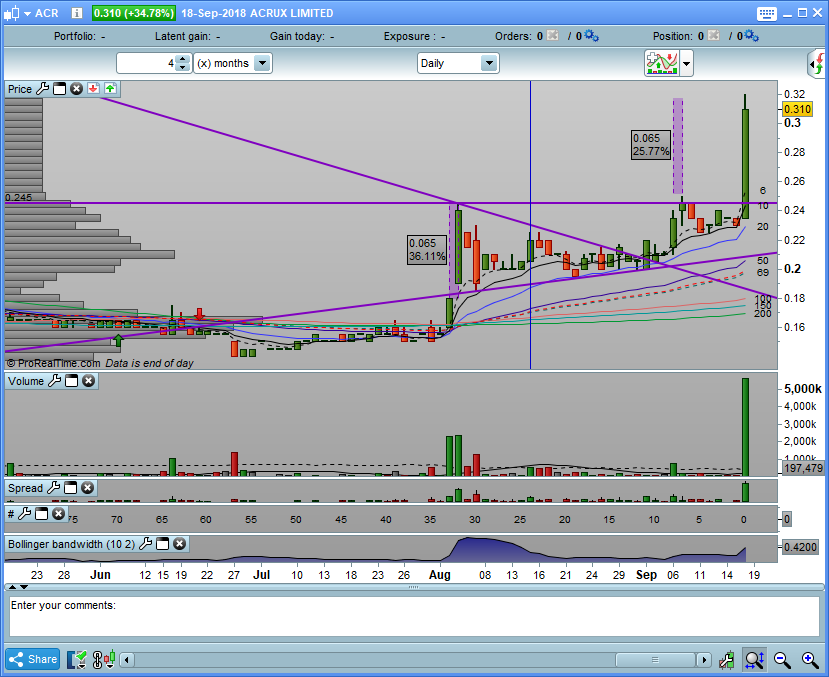Open Bollinger bandwidth settings wrench

[x=145, y=544]
